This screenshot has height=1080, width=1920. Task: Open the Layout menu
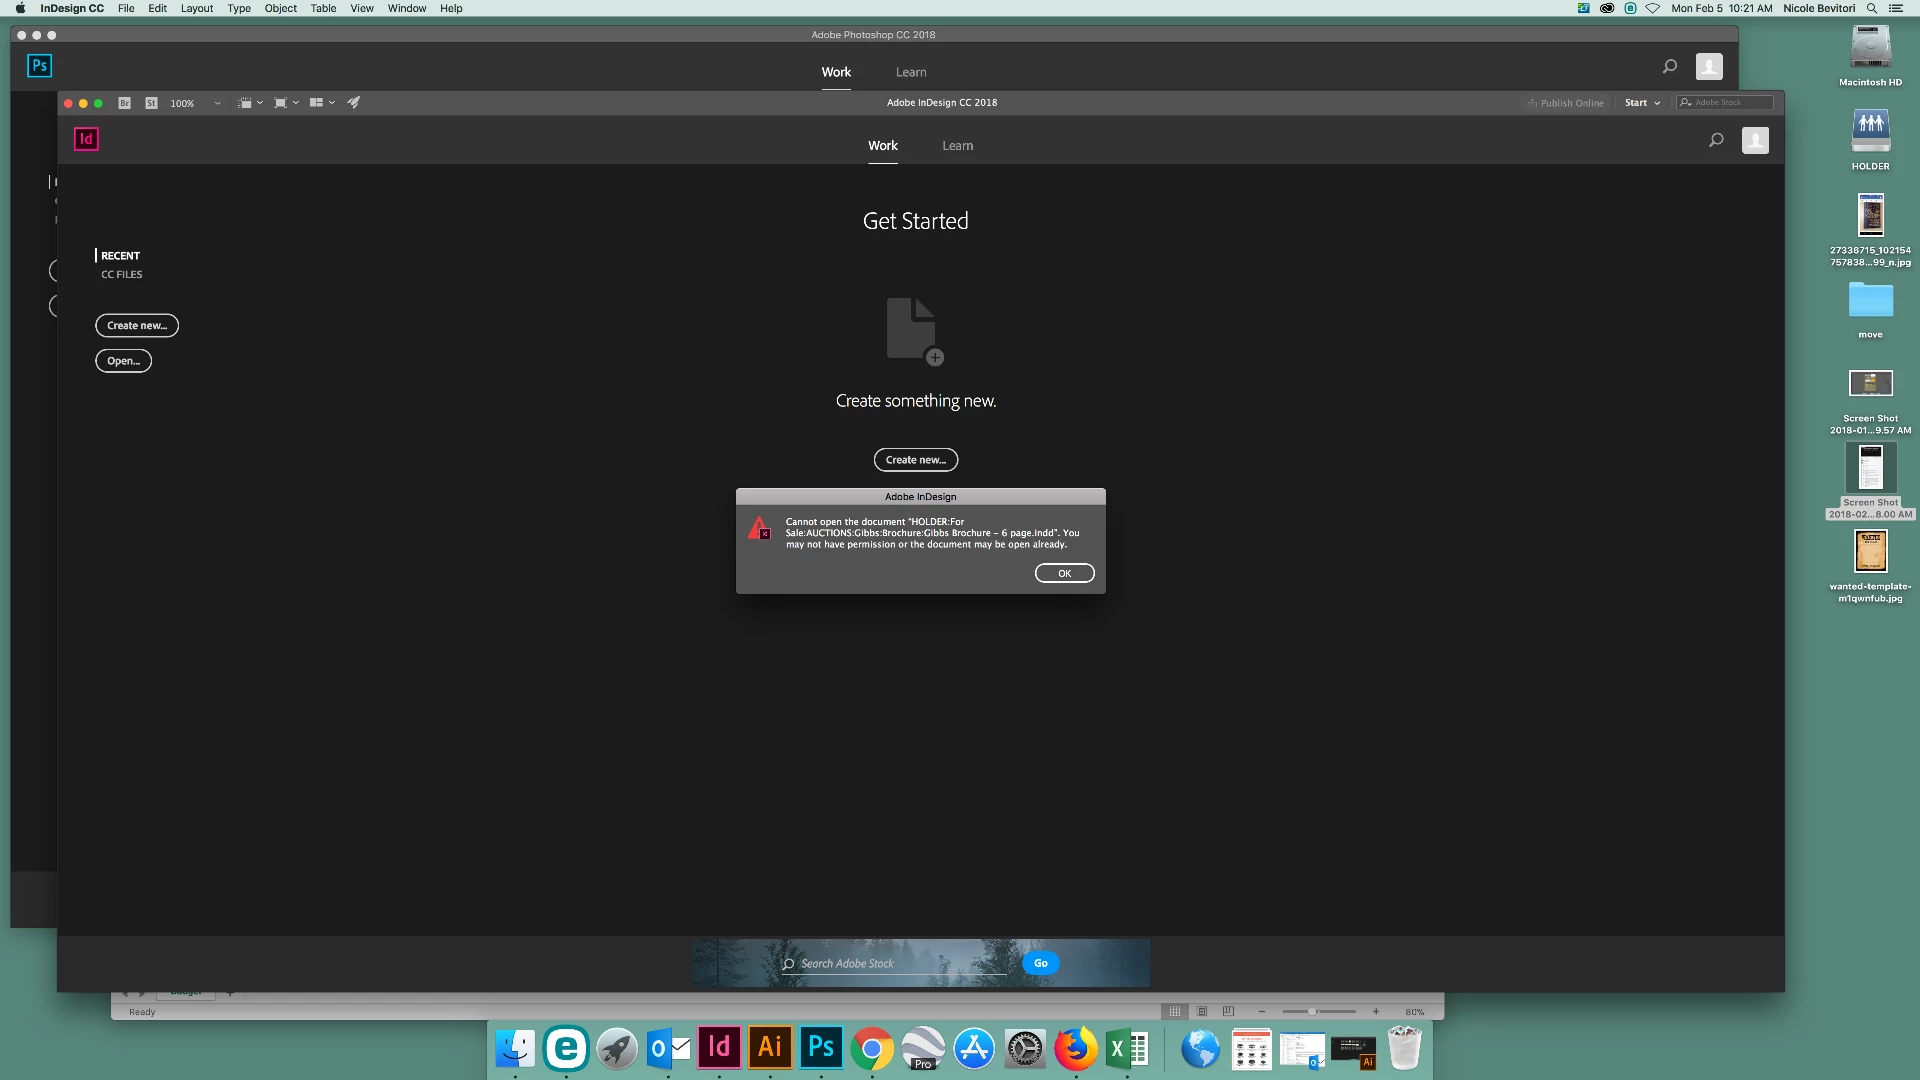[x=196, y=8]
